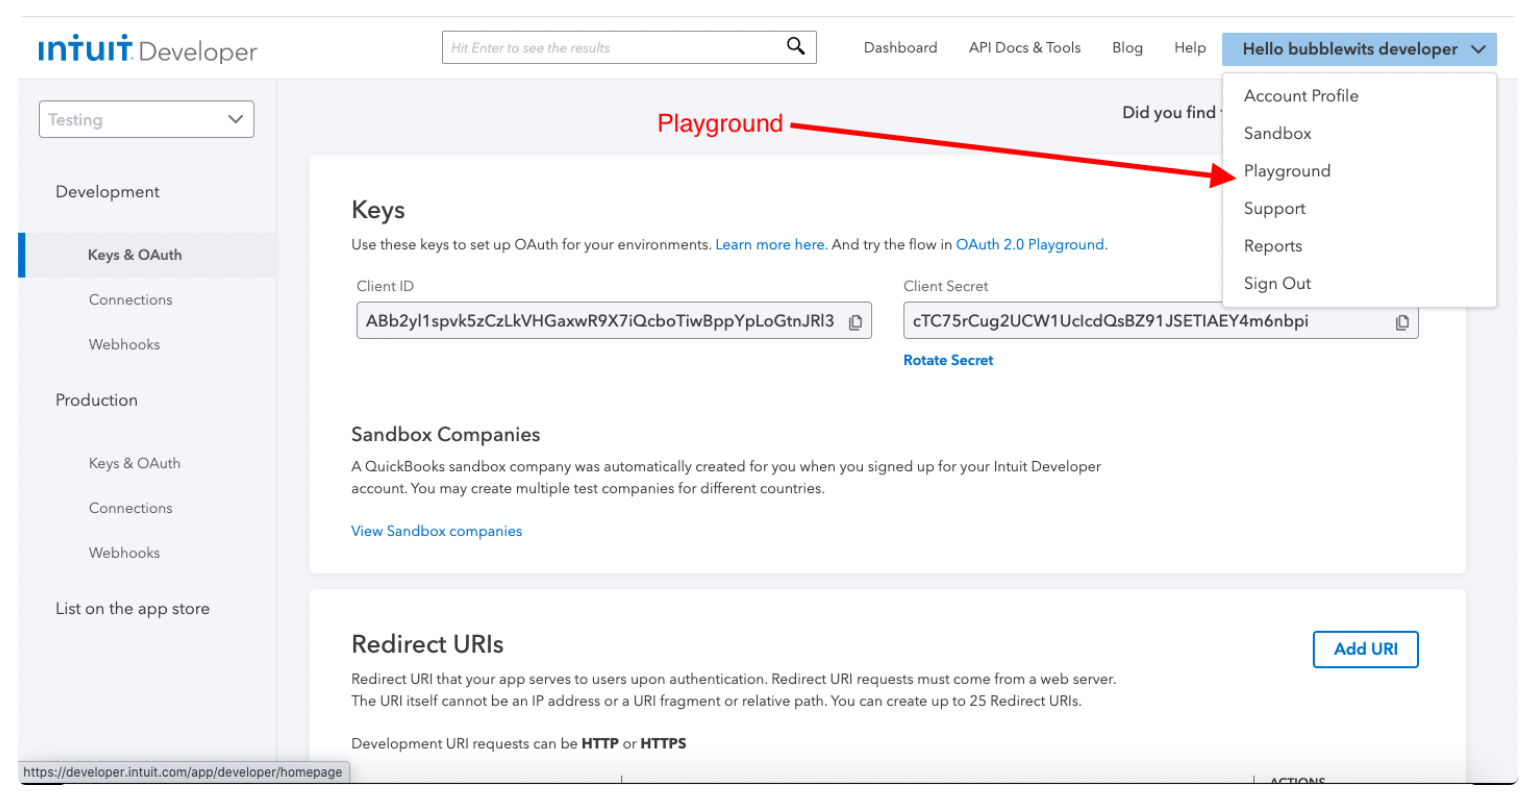
Task: Choose Playground in the user menu
Action: pyautogui.click(x=1287, y=171)
